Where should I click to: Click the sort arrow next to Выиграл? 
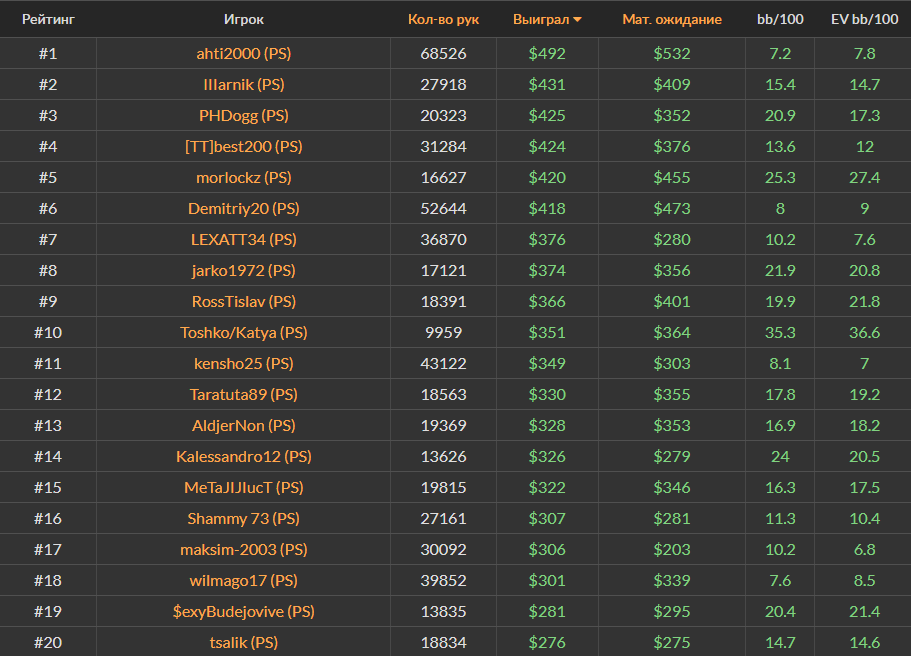click(x=577, y=20)
